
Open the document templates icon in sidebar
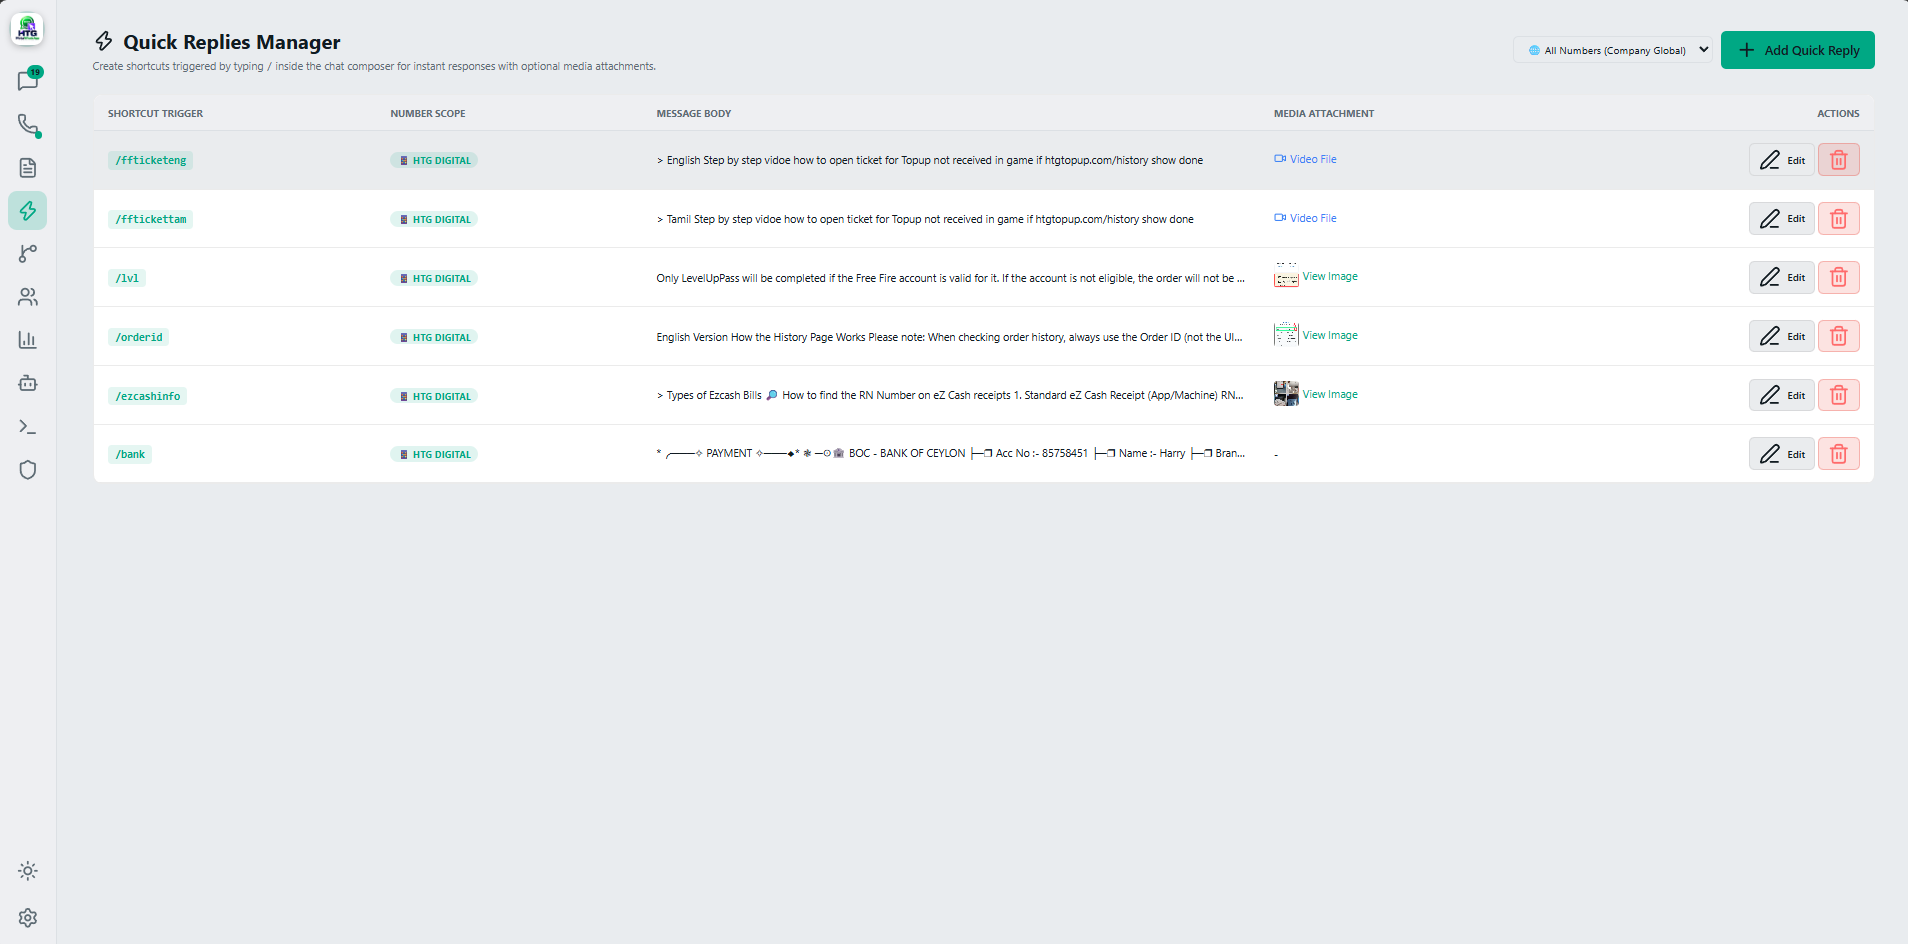tap(28, 168)
